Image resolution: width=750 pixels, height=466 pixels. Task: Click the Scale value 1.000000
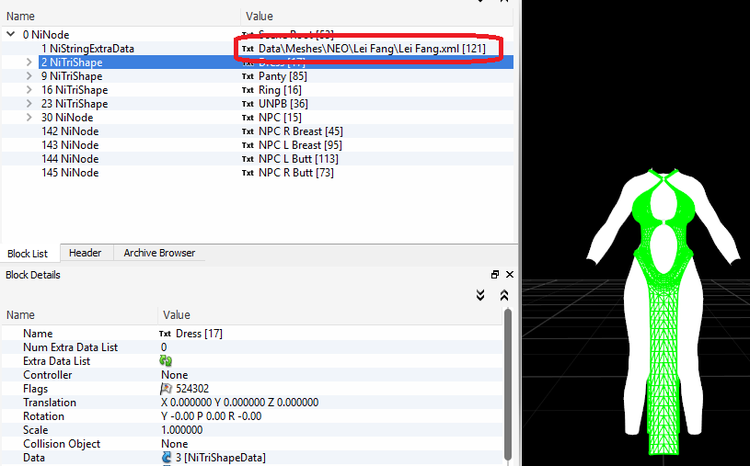coord(182,430)
